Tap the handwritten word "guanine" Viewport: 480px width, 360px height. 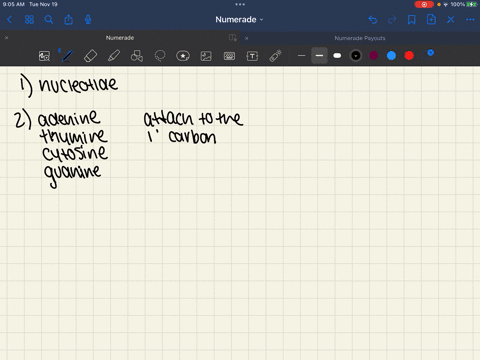pos(72,175)
